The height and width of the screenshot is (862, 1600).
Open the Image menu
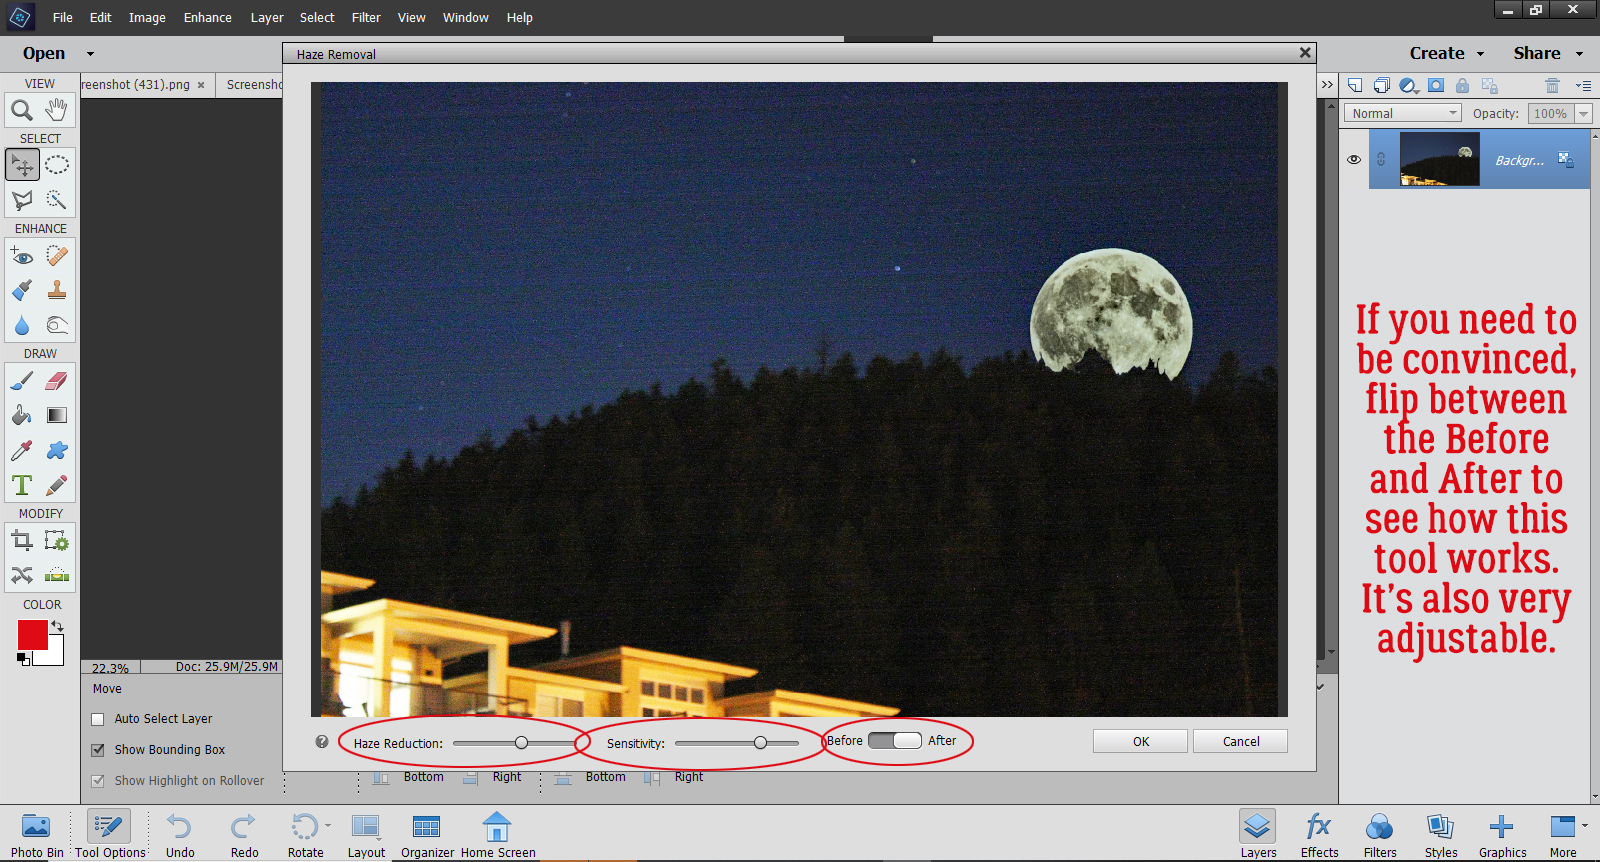(147, 18)
